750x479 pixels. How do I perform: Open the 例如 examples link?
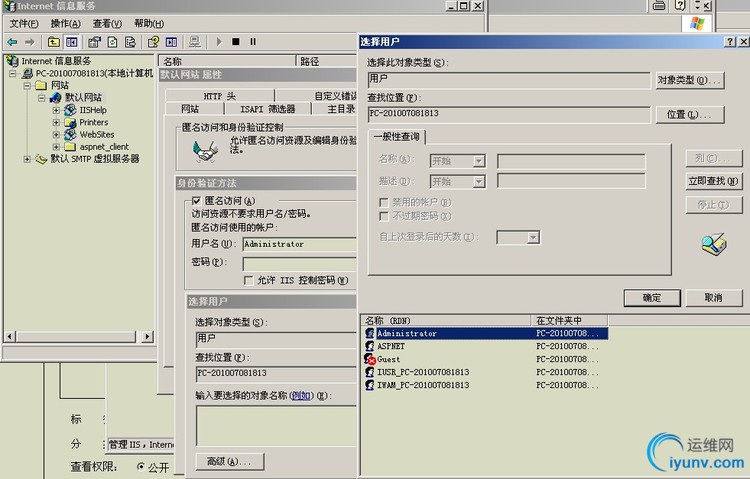(x=301, y=395)
